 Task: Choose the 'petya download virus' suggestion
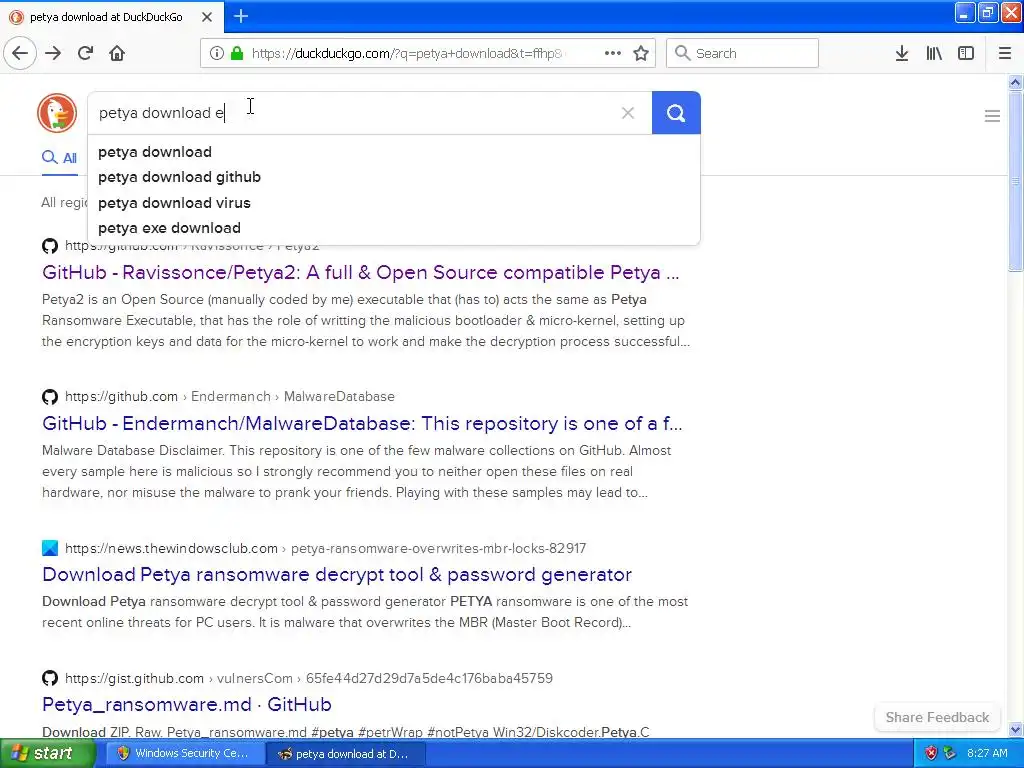click(x=174, y=203)
